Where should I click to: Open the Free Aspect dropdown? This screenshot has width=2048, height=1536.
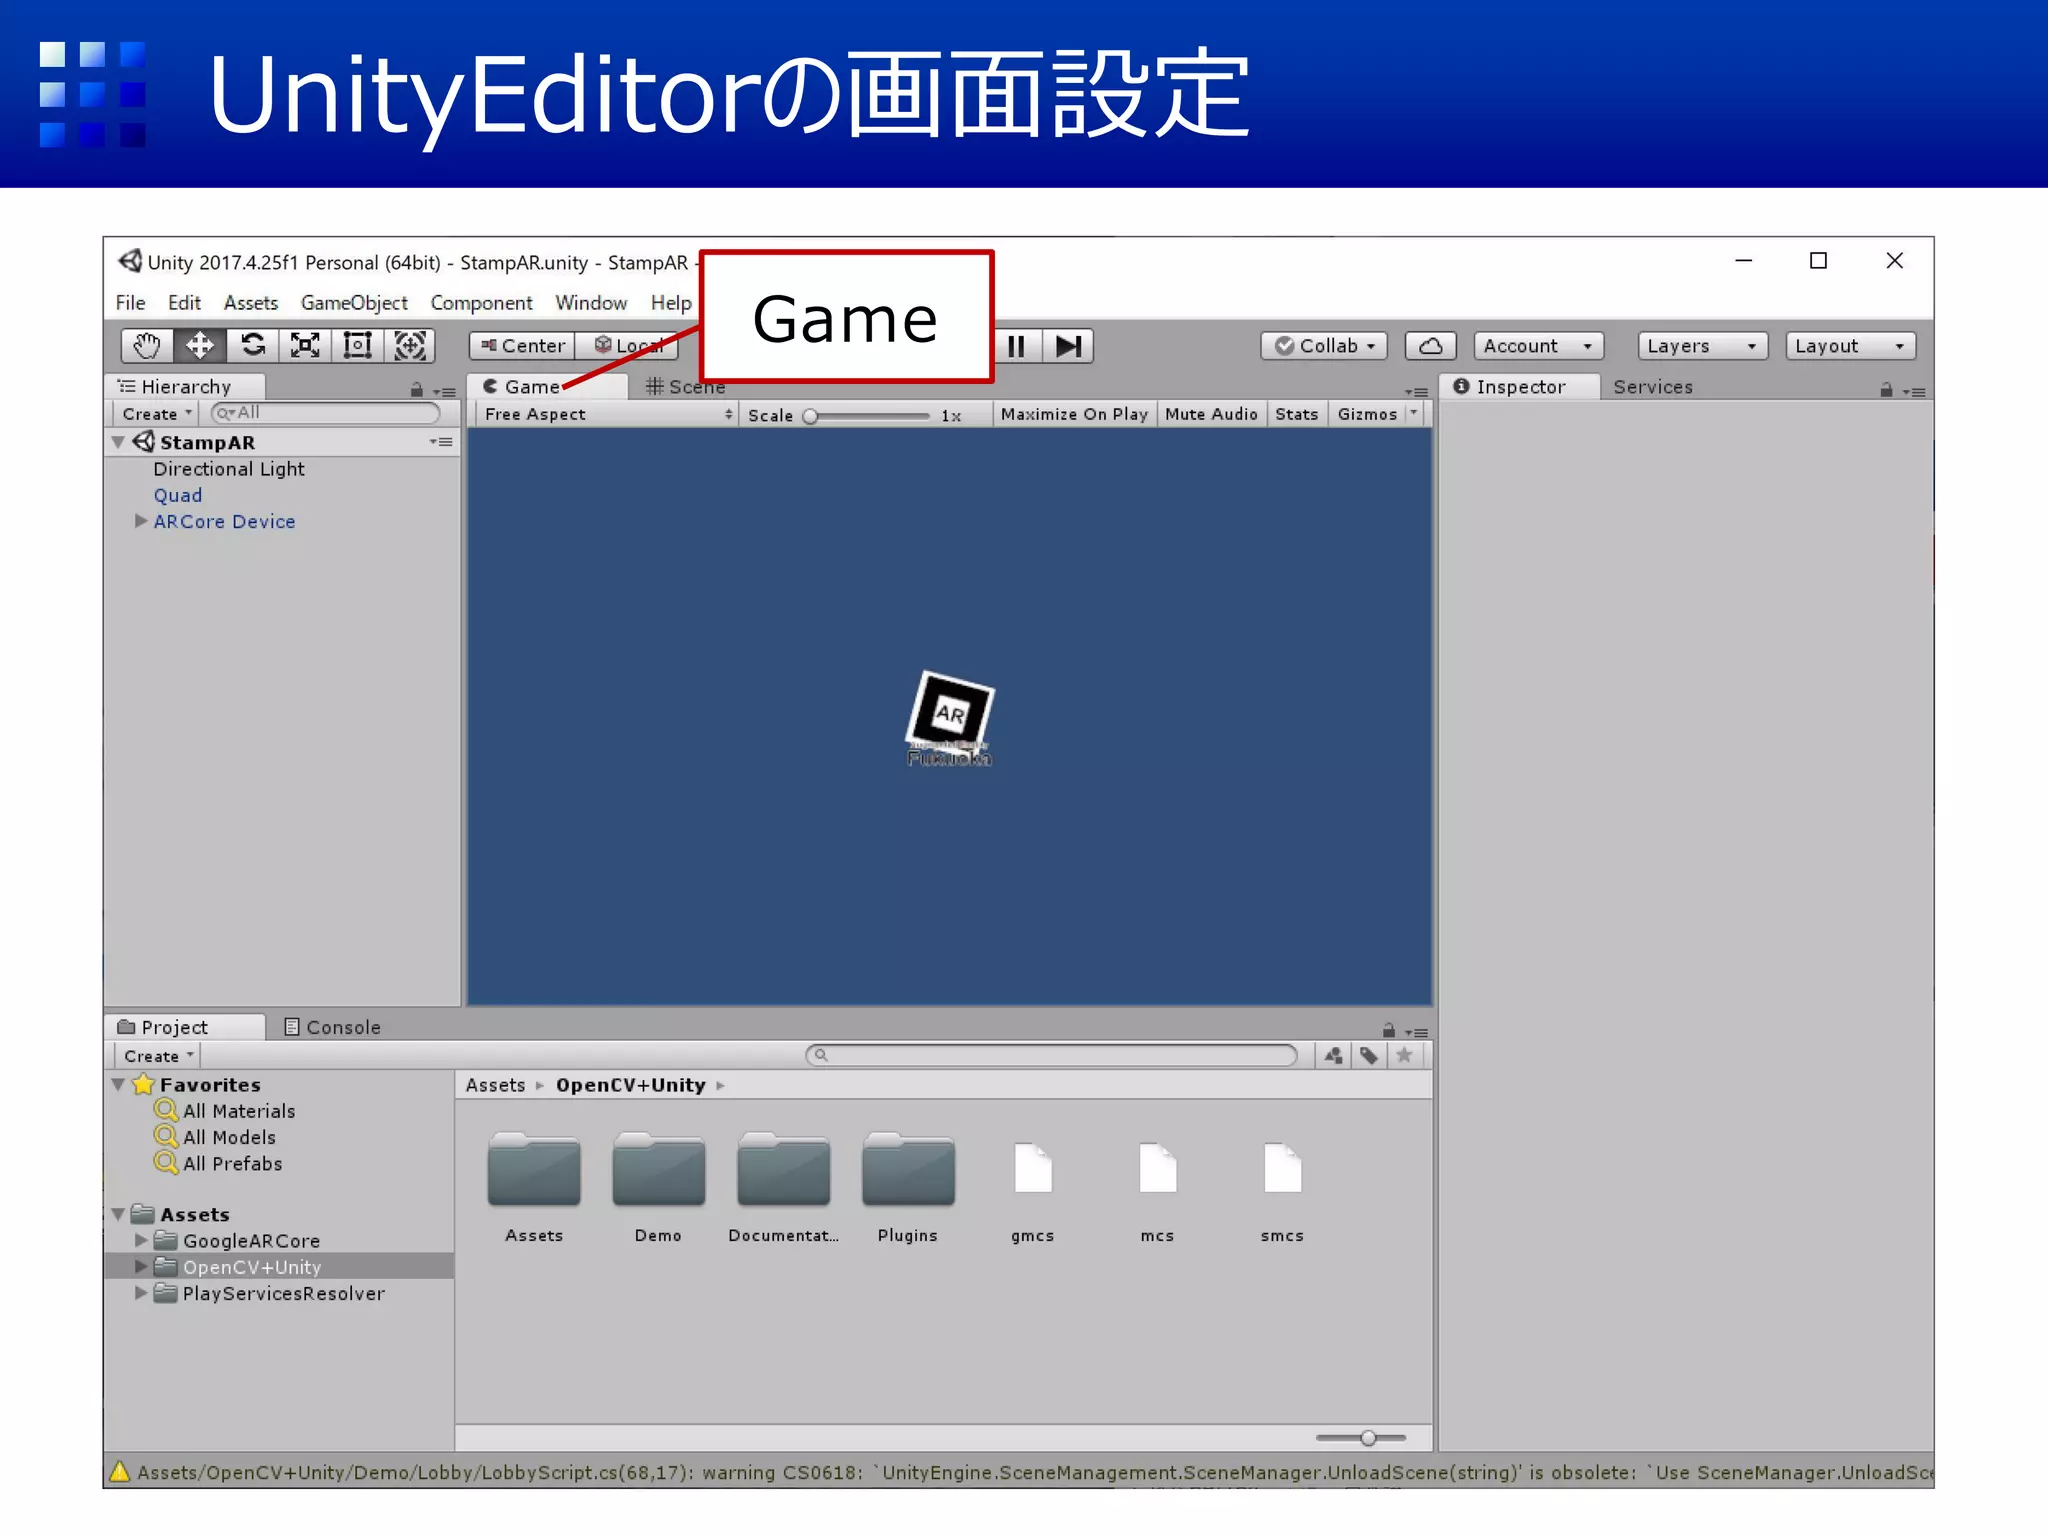pyautogui.click(x=608, y=414)
